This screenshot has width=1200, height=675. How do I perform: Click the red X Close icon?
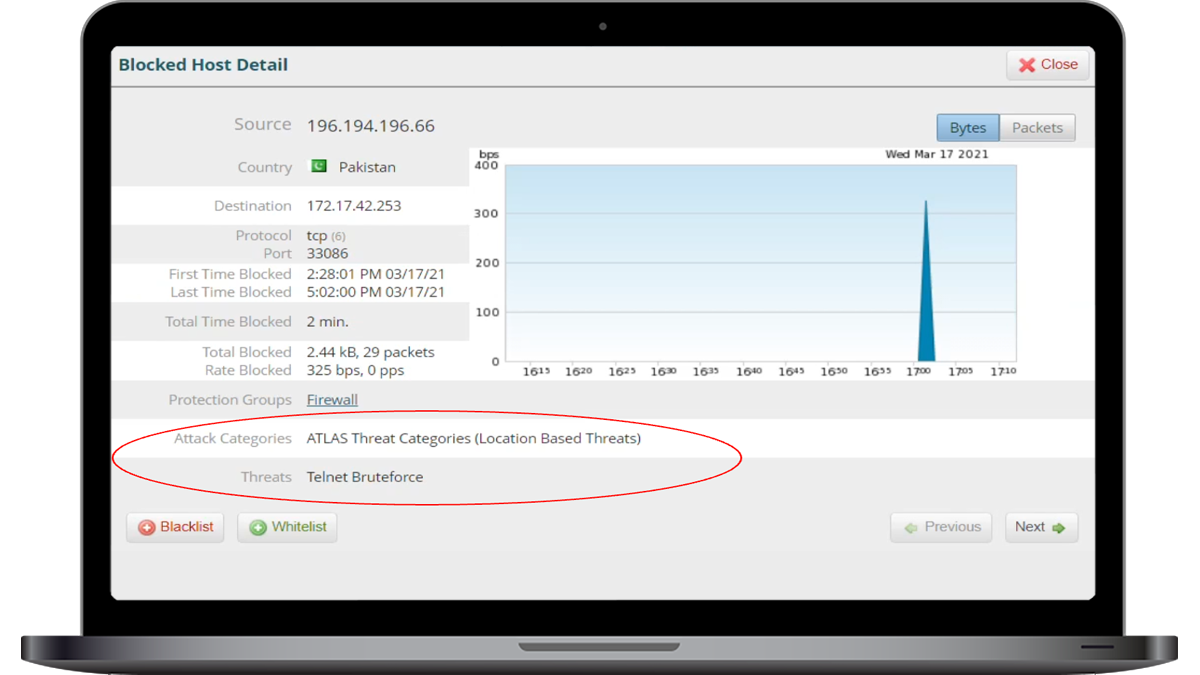[1026, 65]
